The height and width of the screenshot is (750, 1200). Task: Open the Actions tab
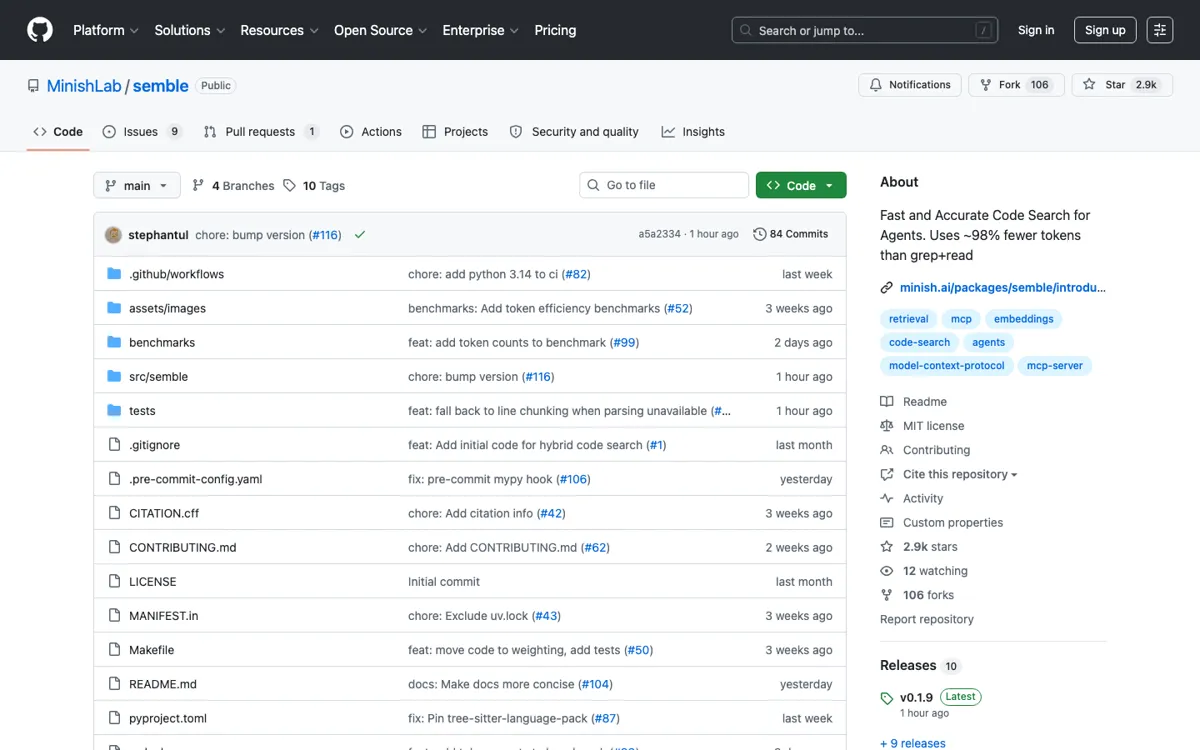pyautogui.click(x=371, y=132)
